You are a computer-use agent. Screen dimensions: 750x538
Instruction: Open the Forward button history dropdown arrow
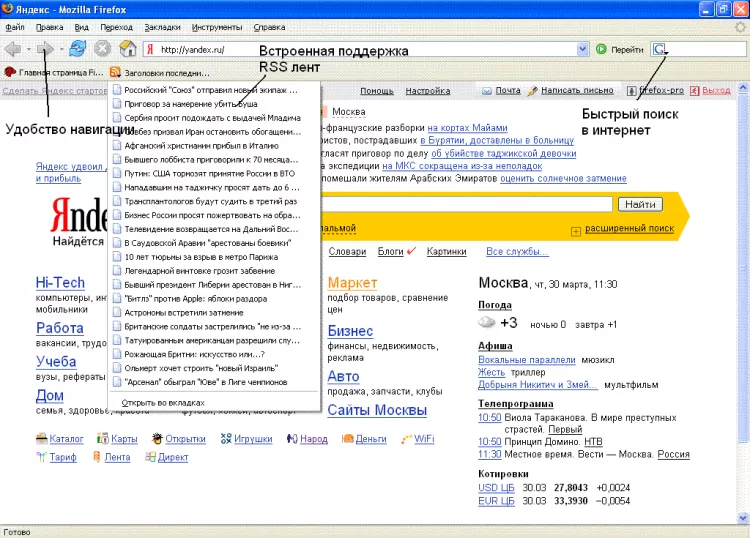(x=61, y=49)
